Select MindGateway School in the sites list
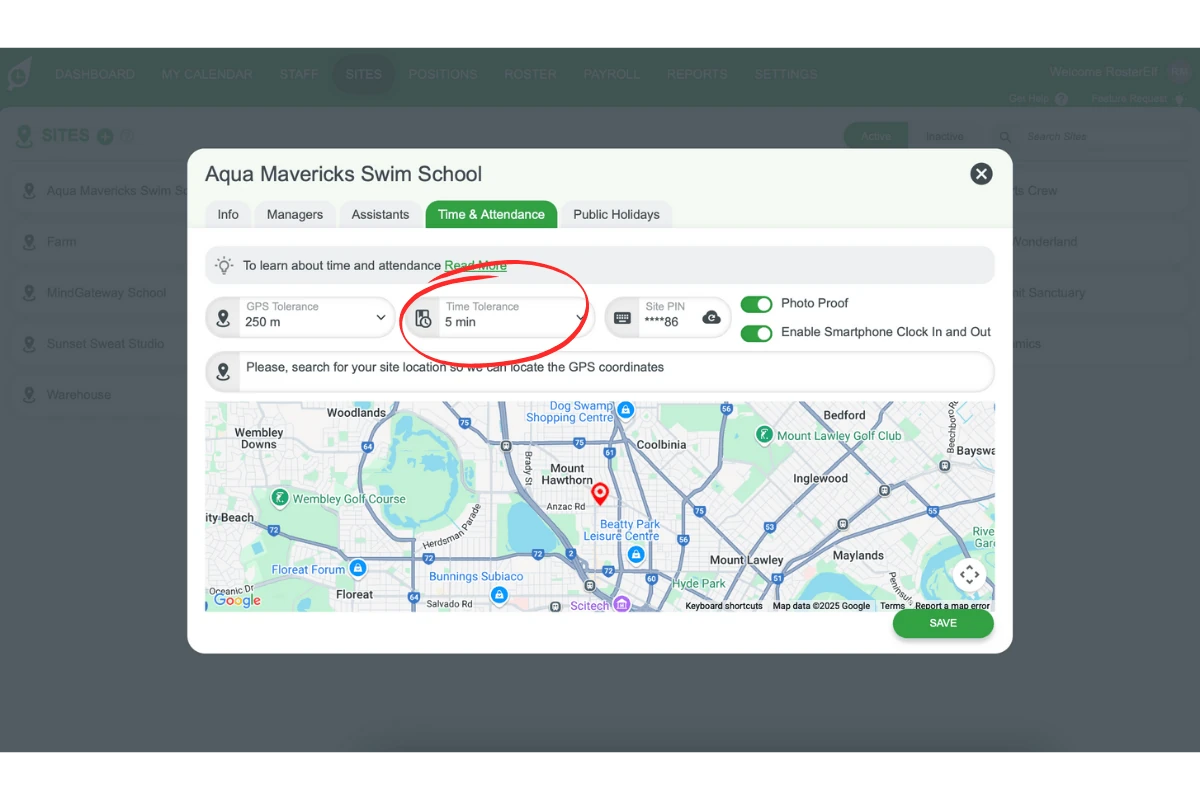1200x800 pixels. pos(106,293)
